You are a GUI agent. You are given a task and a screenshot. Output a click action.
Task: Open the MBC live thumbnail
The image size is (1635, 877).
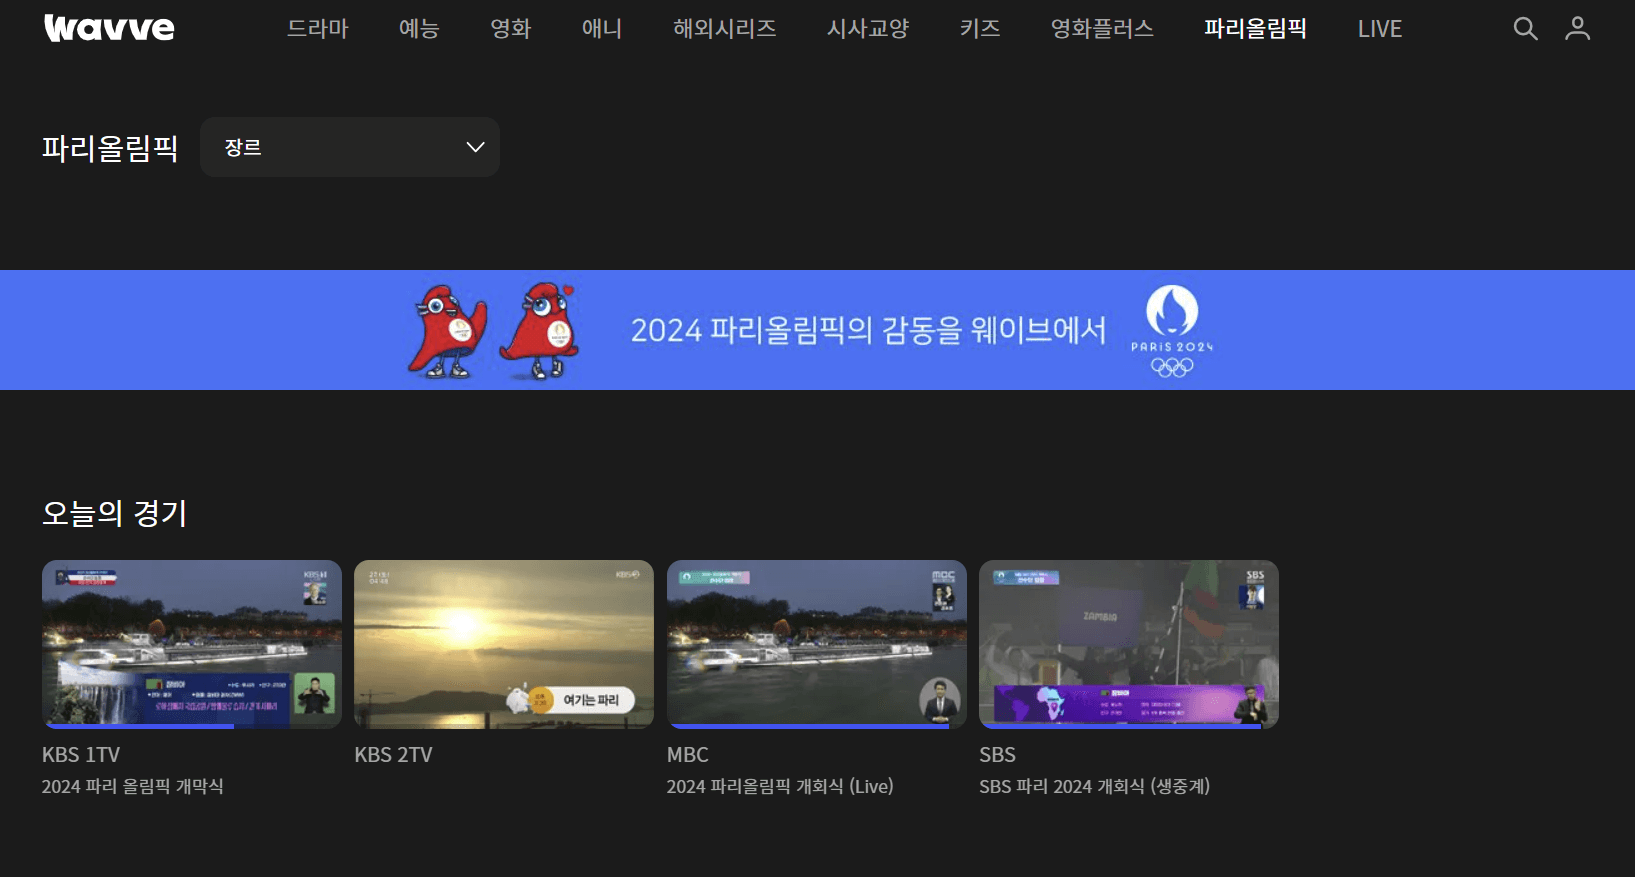point(817,644)
